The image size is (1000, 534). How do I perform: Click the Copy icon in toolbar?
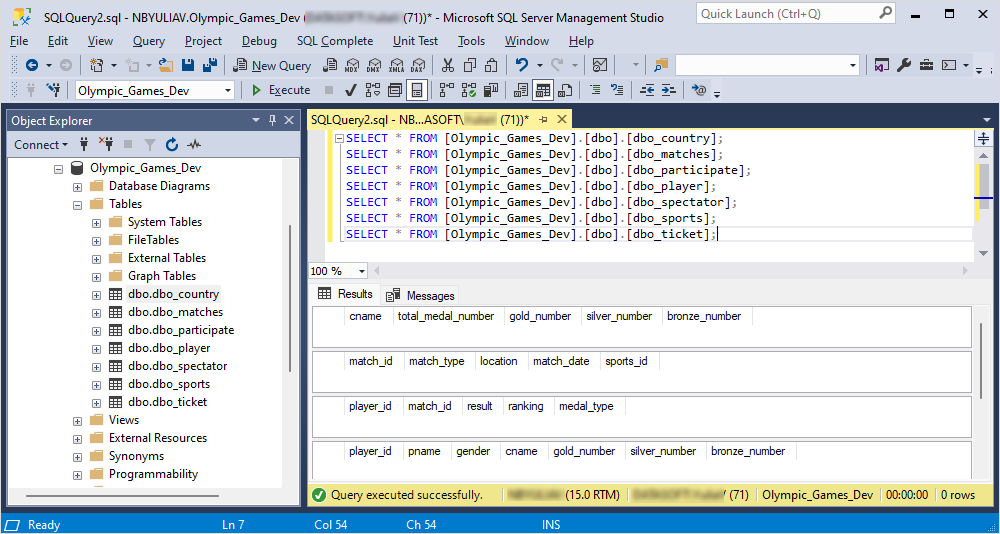[470, 65]
